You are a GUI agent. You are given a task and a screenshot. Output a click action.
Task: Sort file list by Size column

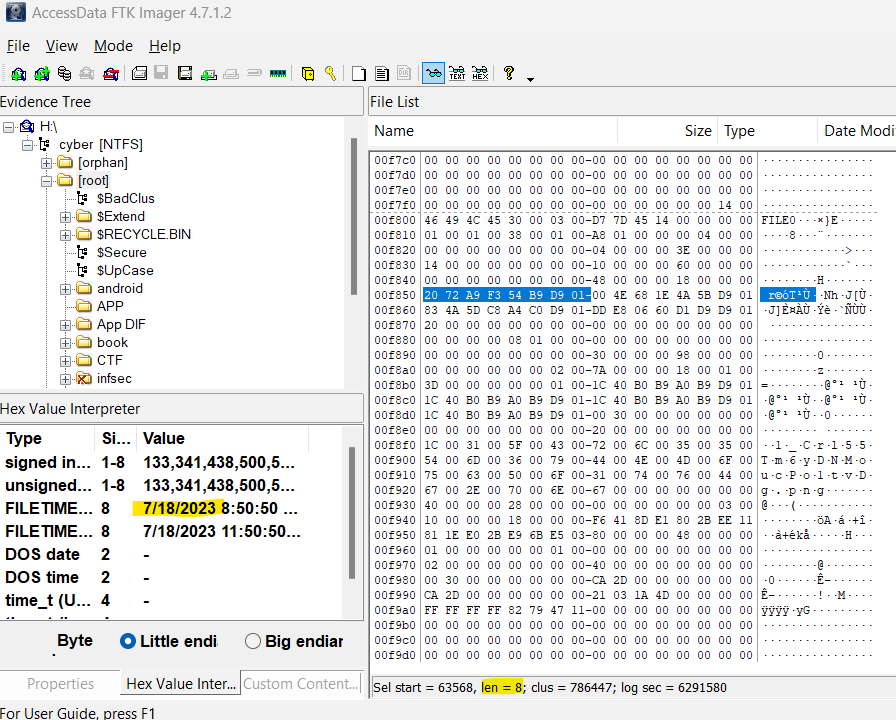coord(667,131)
